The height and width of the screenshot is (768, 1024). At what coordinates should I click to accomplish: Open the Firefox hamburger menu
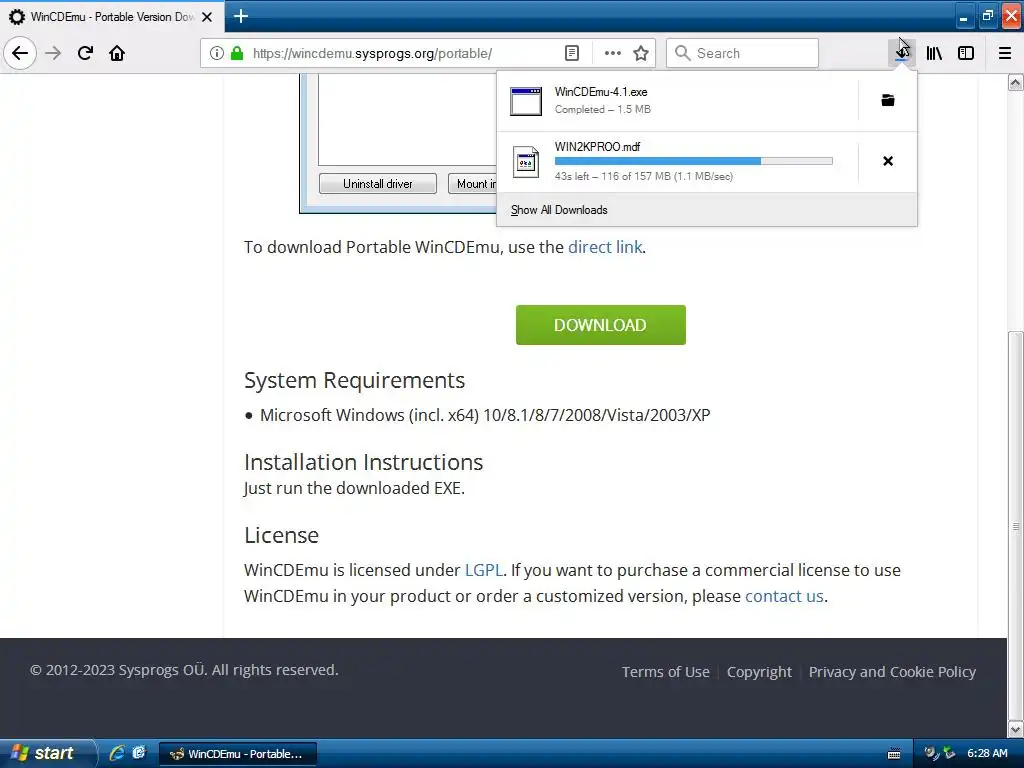pyautogui.click(x=1005, y=53)
